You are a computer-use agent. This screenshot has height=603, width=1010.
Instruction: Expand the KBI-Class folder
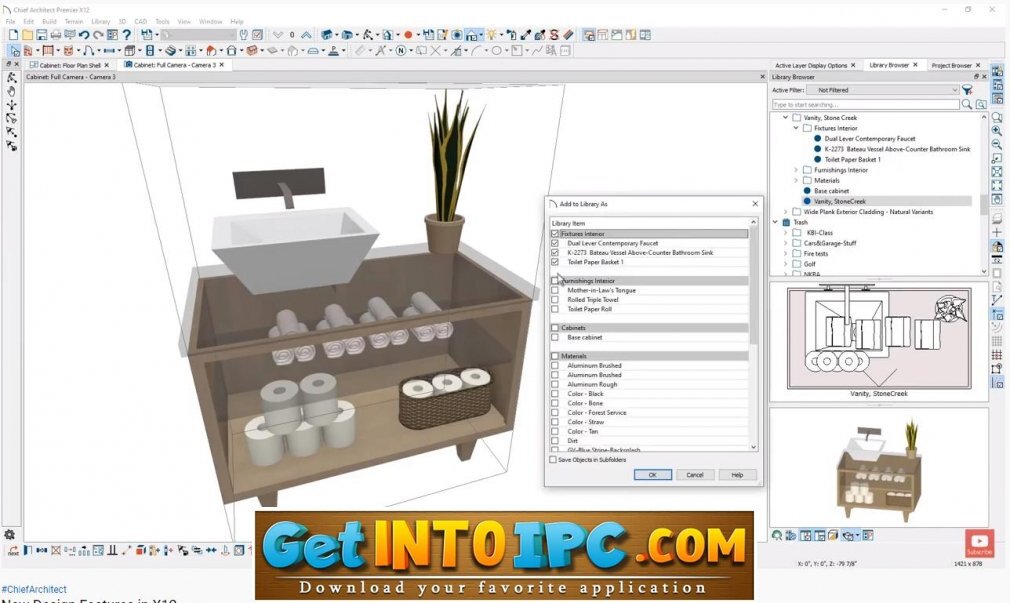point(785,233)
